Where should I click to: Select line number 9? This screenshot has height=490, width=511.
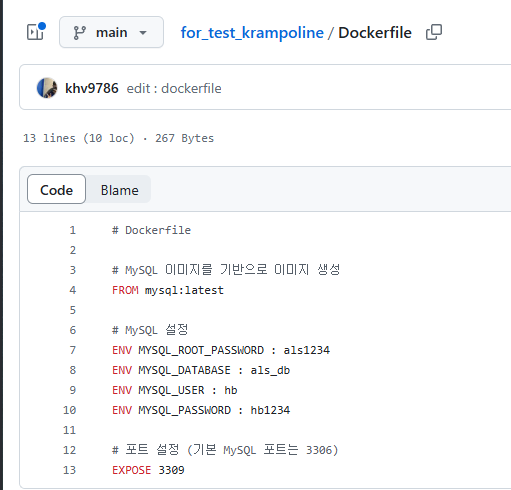coord(73,390)
